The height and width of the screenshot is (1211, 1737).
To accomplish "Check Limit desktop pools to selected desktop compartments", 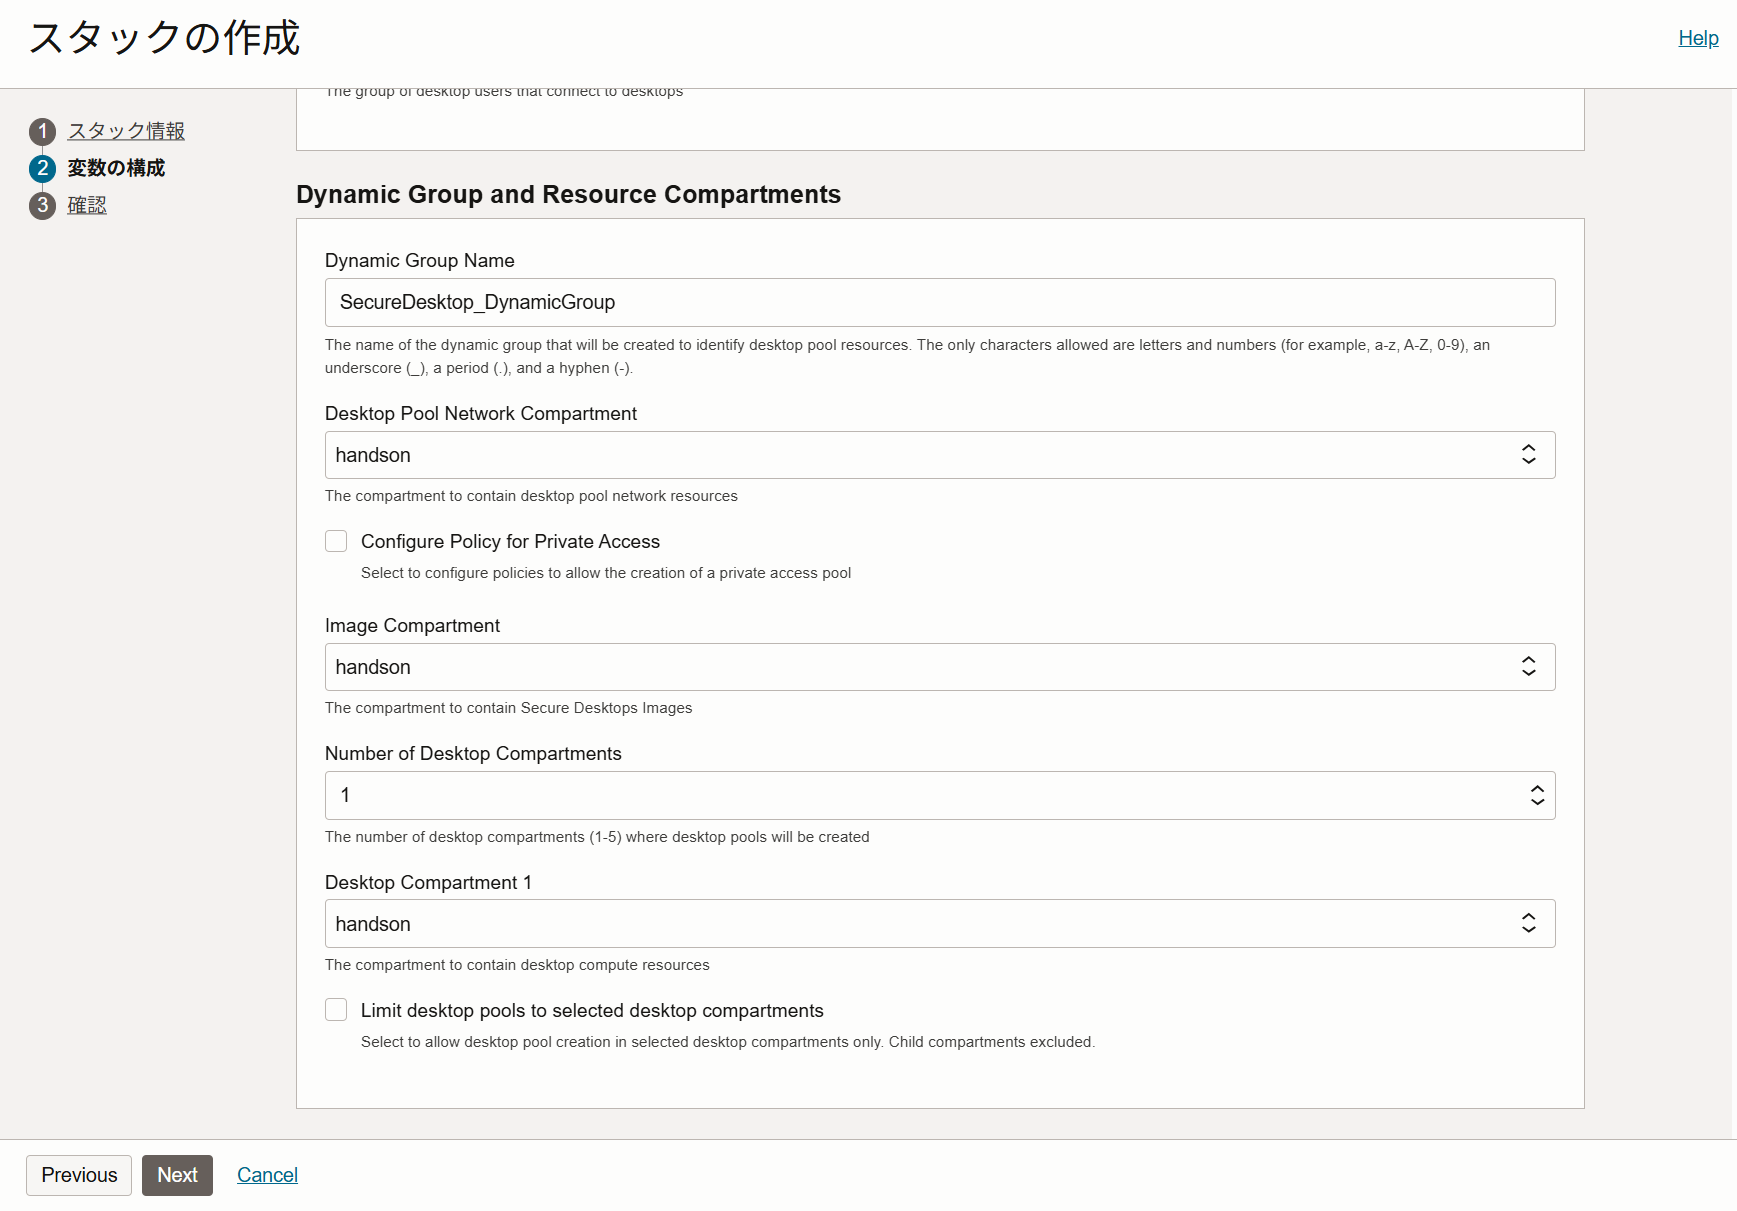I will pos(336,1010).
